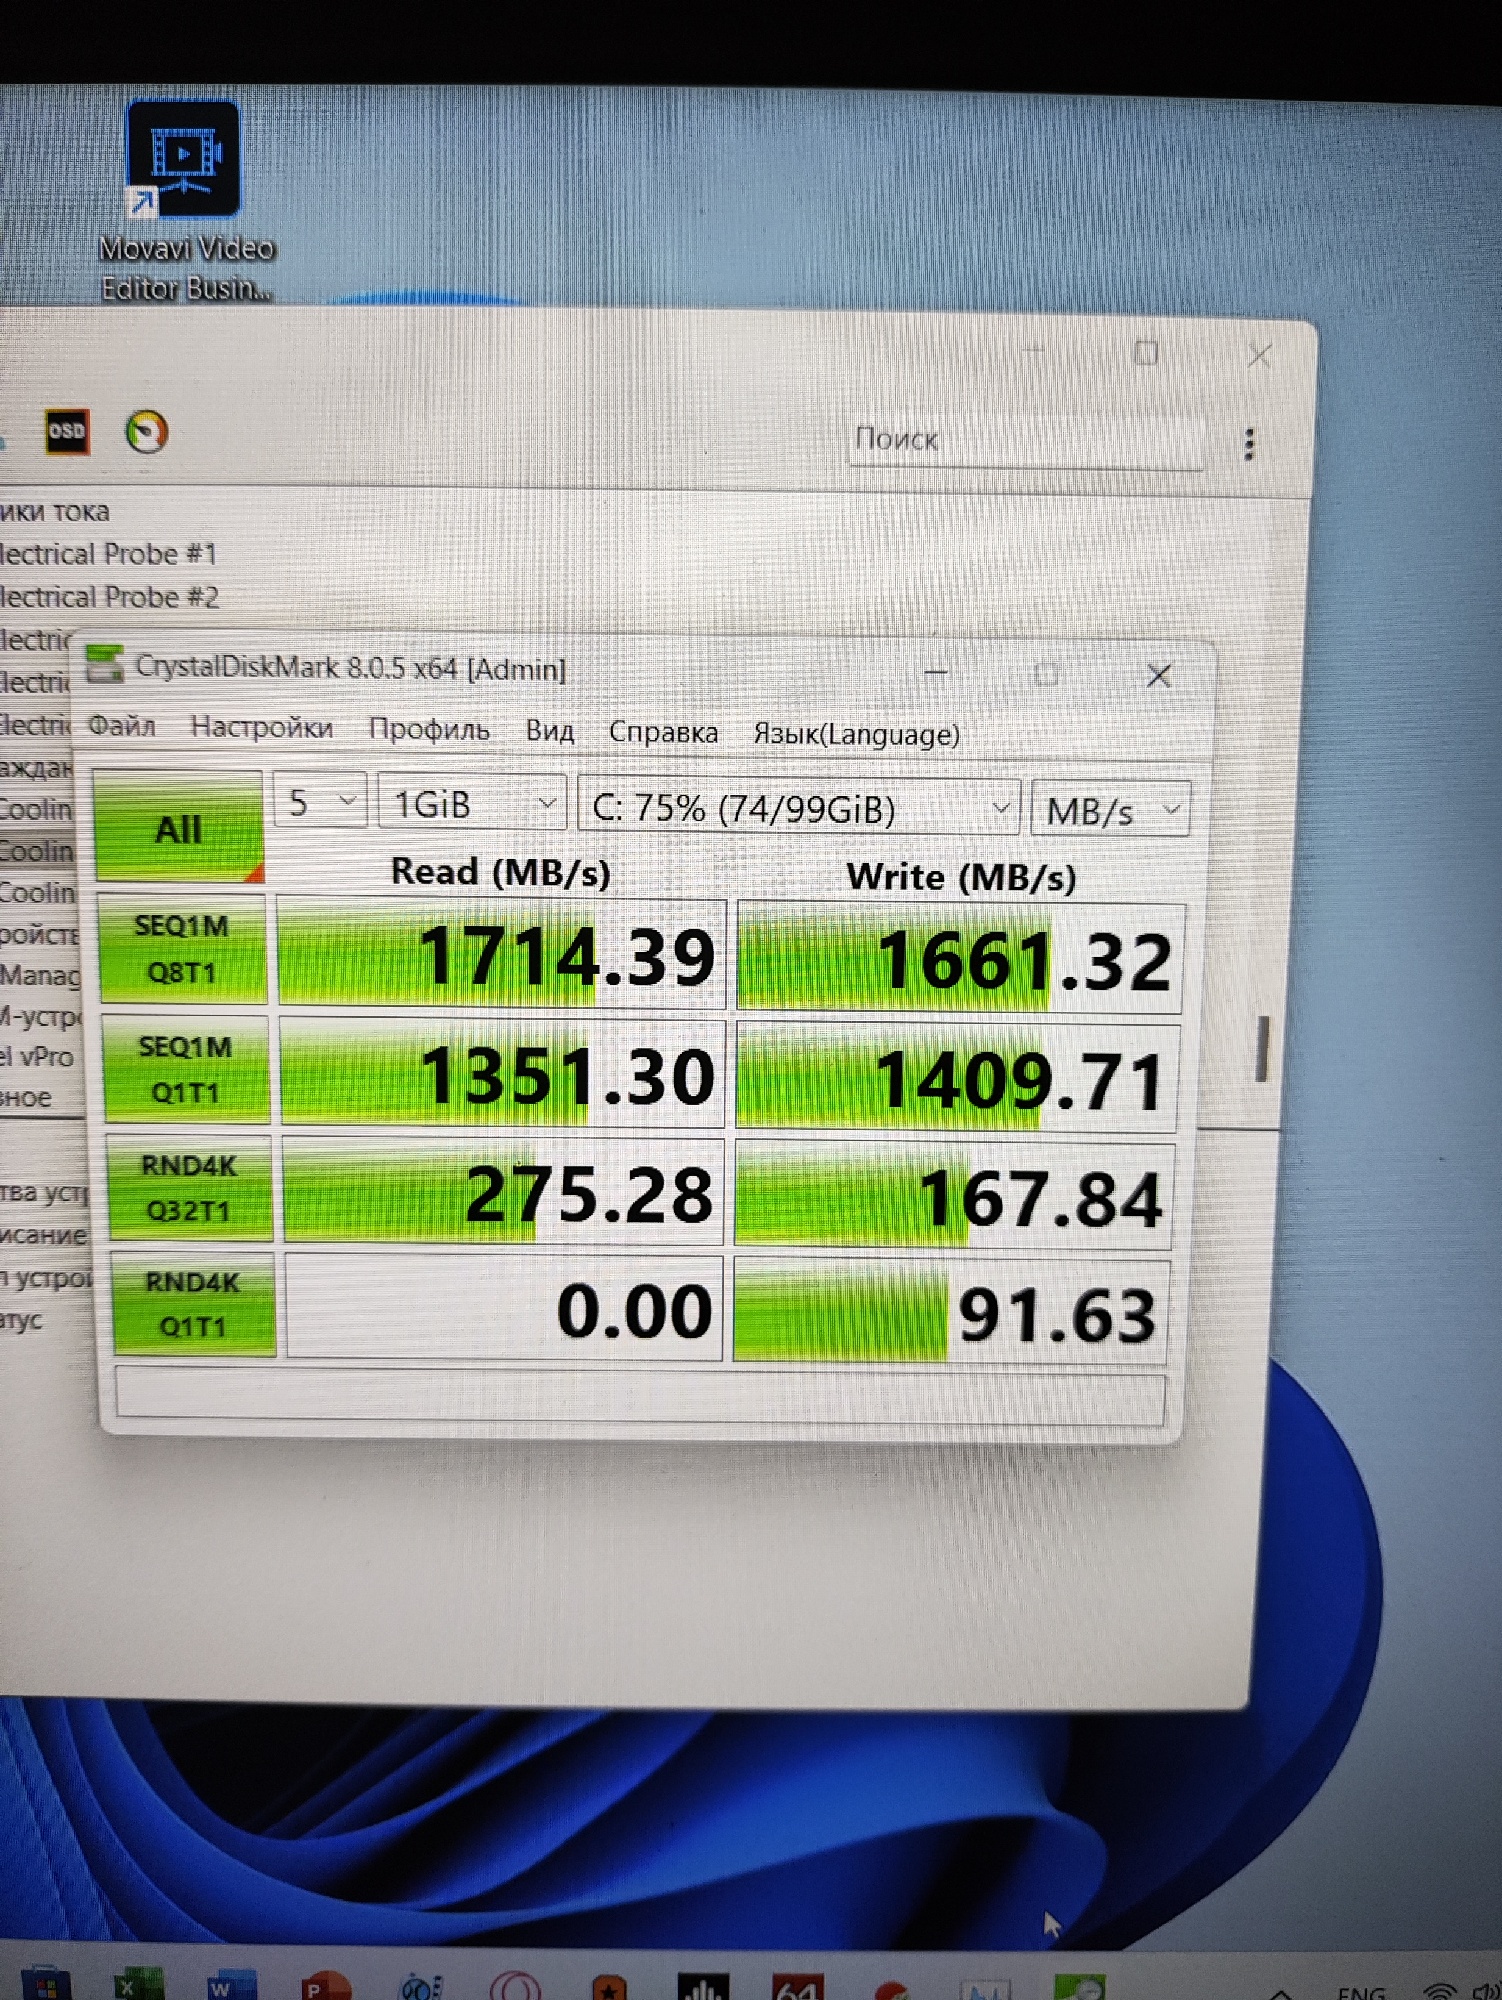The image size is (1502, 2000).
Task: Minimize the CrystalDiskMark window
Action: pos(936,672)
